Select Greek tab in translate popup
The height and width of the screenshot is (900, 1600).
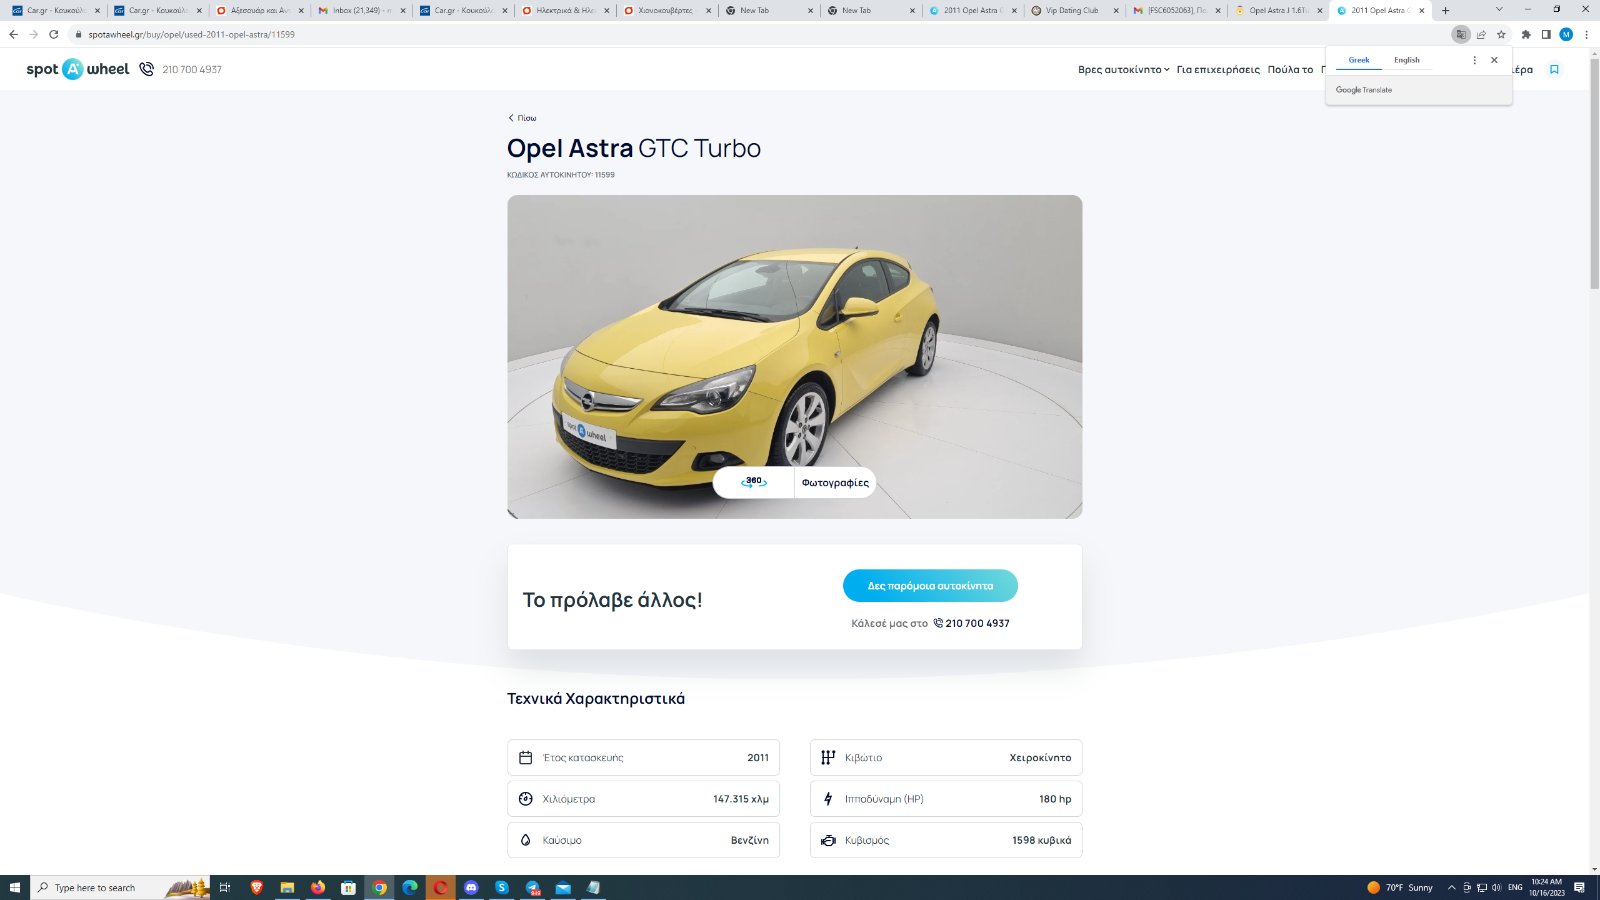[1359, 60]
